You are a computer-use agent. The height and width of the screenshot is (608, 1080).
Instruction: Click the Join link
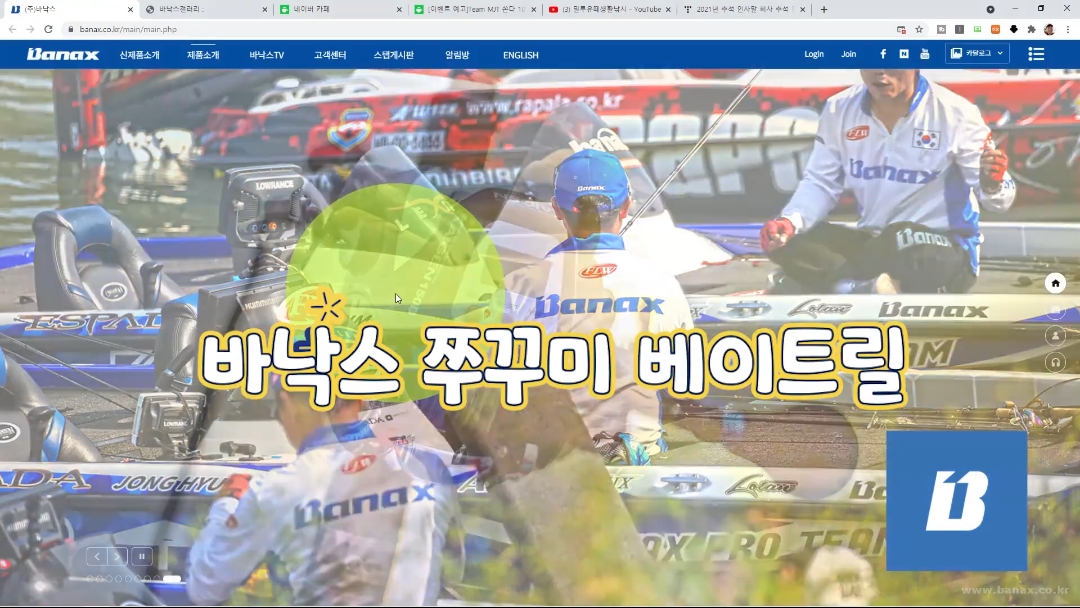849,54
